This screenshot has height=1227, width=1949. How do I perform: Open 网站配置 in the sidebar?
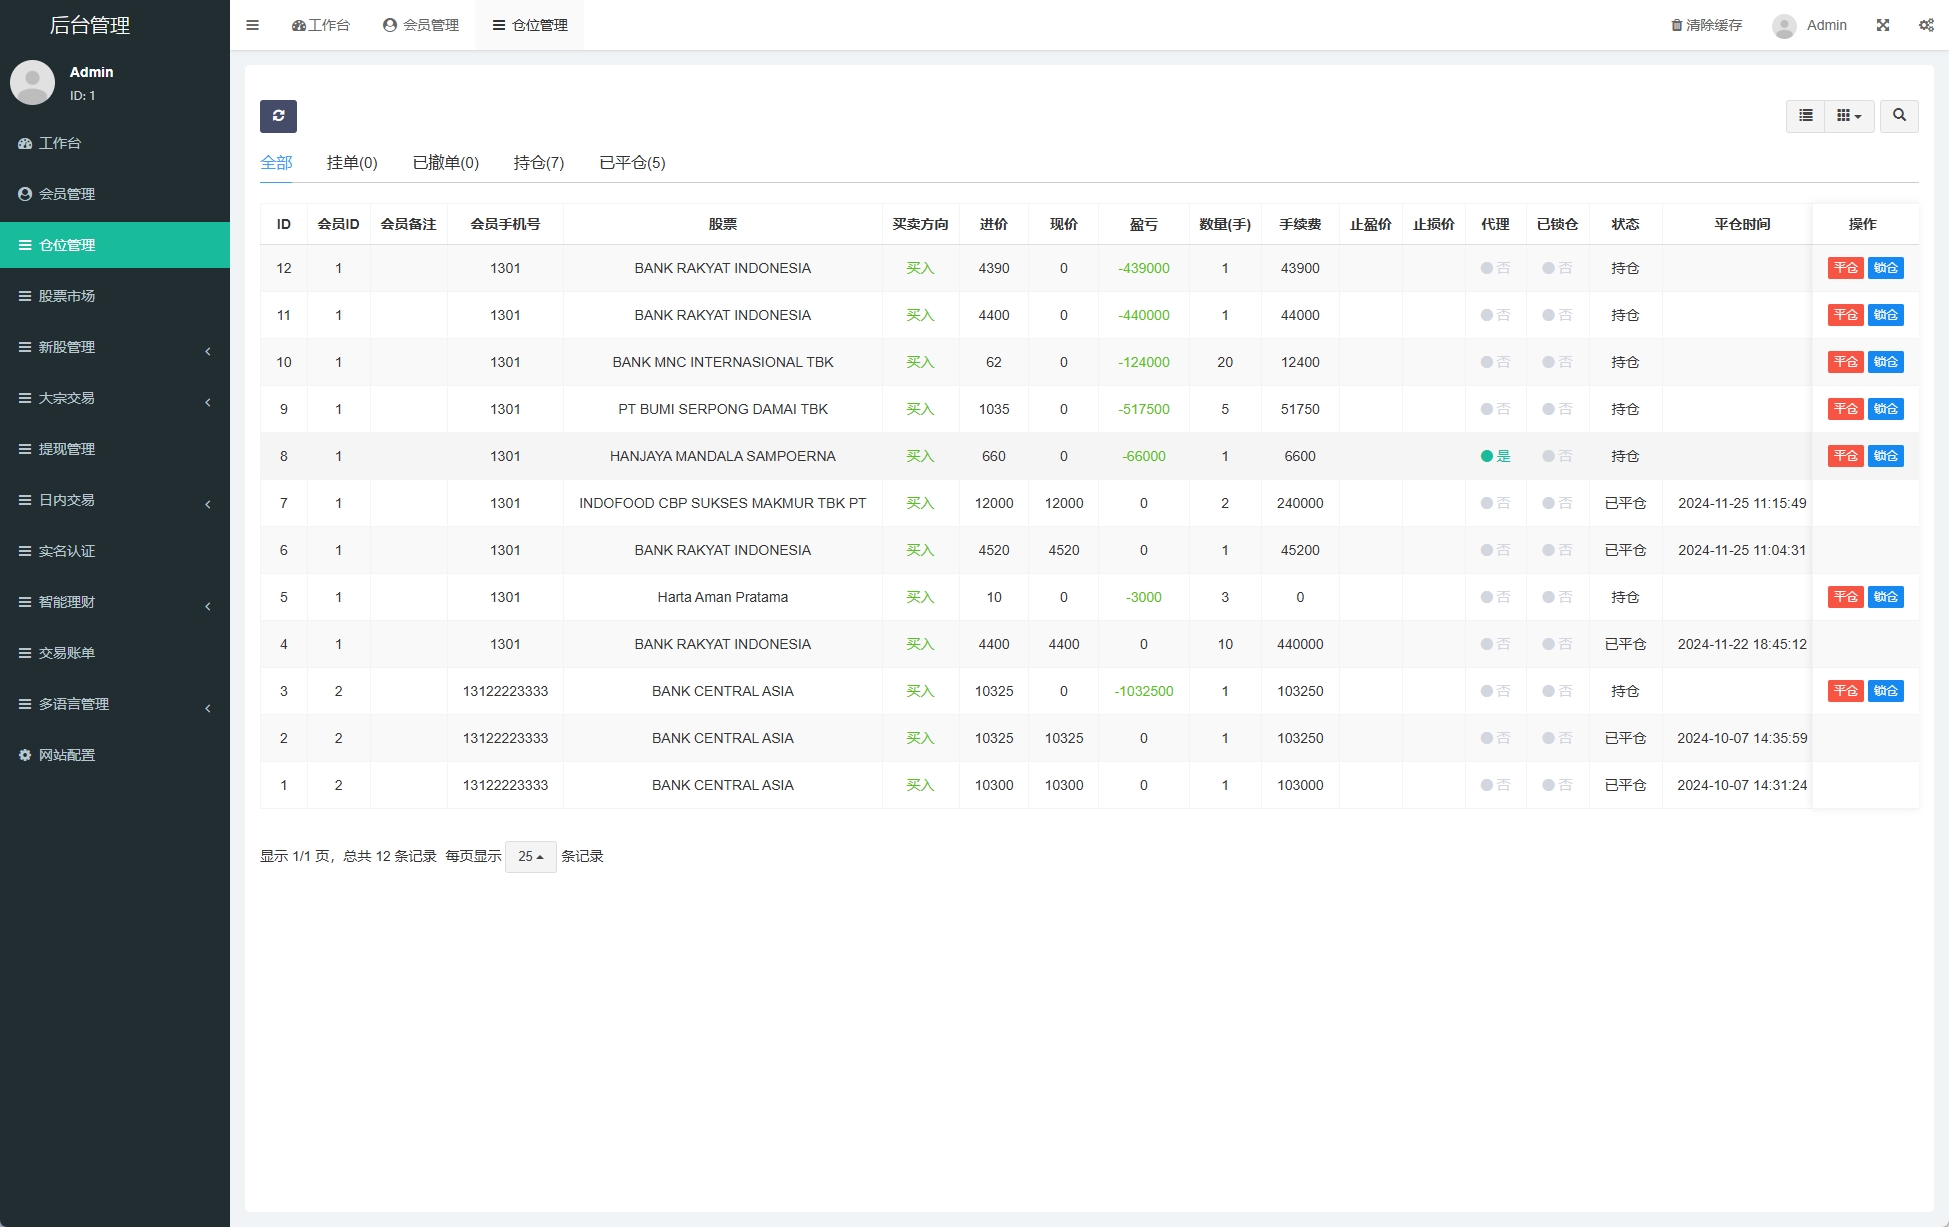point(67,755)
